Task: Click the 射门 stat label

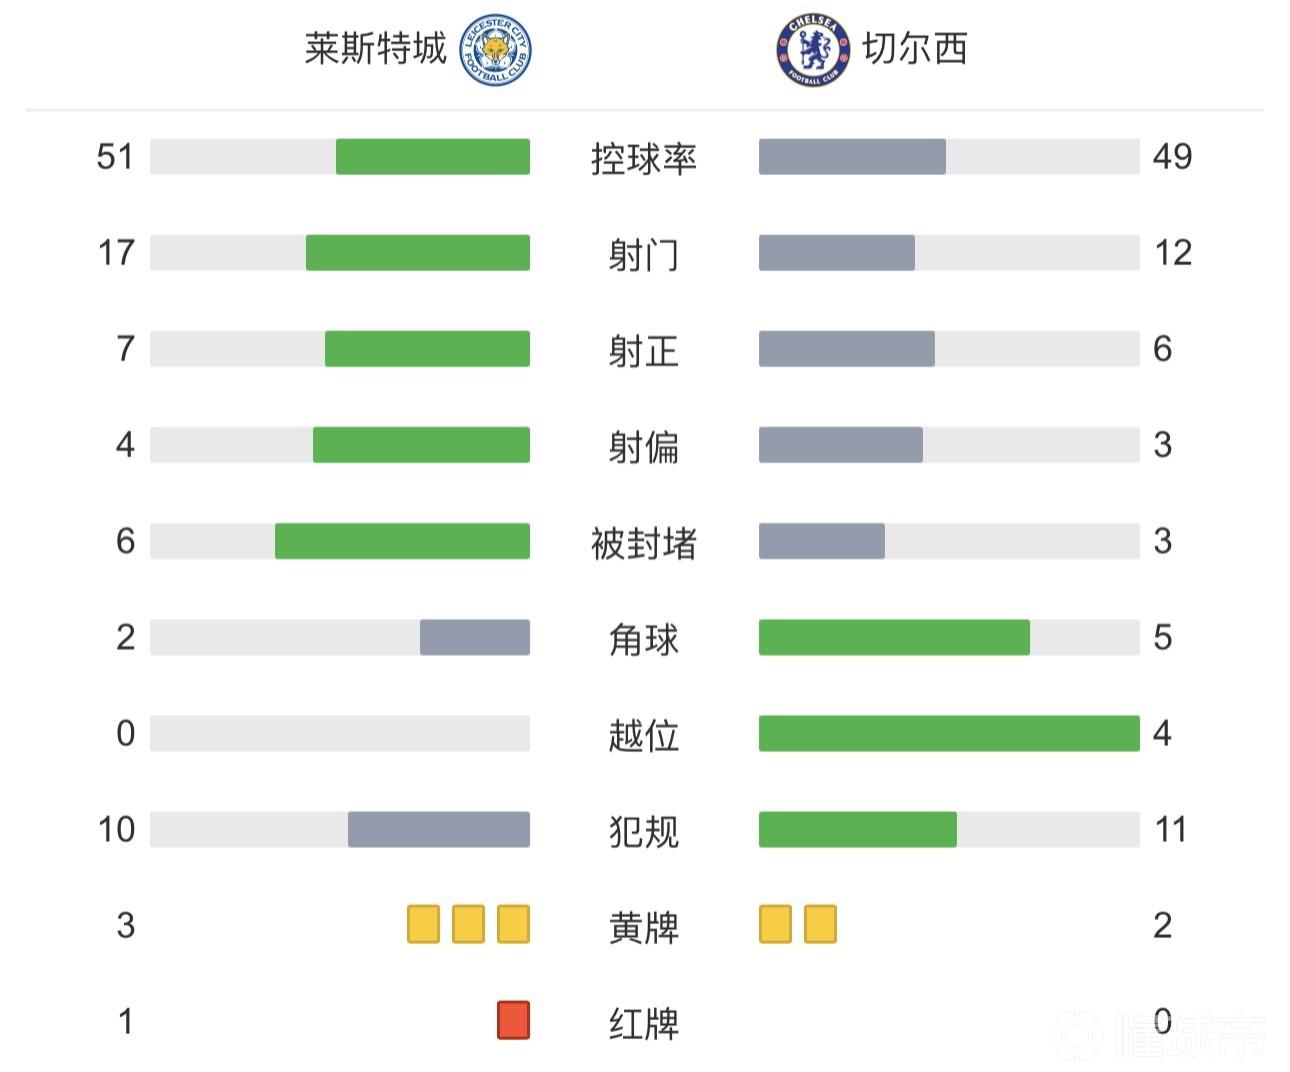Action: tap(644, 254)
